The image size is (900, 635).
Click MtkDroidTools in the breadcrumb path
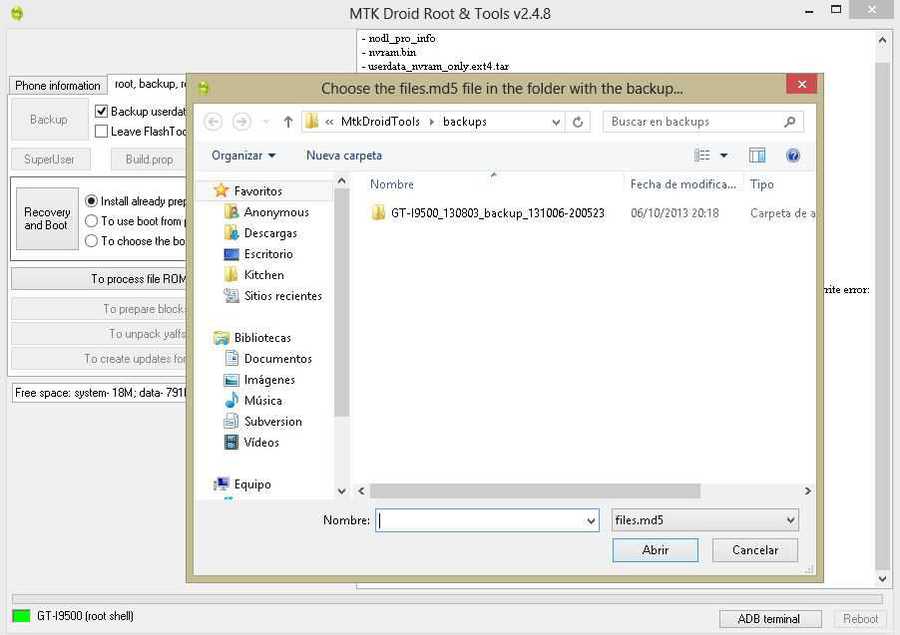click(x=380, y=122)
